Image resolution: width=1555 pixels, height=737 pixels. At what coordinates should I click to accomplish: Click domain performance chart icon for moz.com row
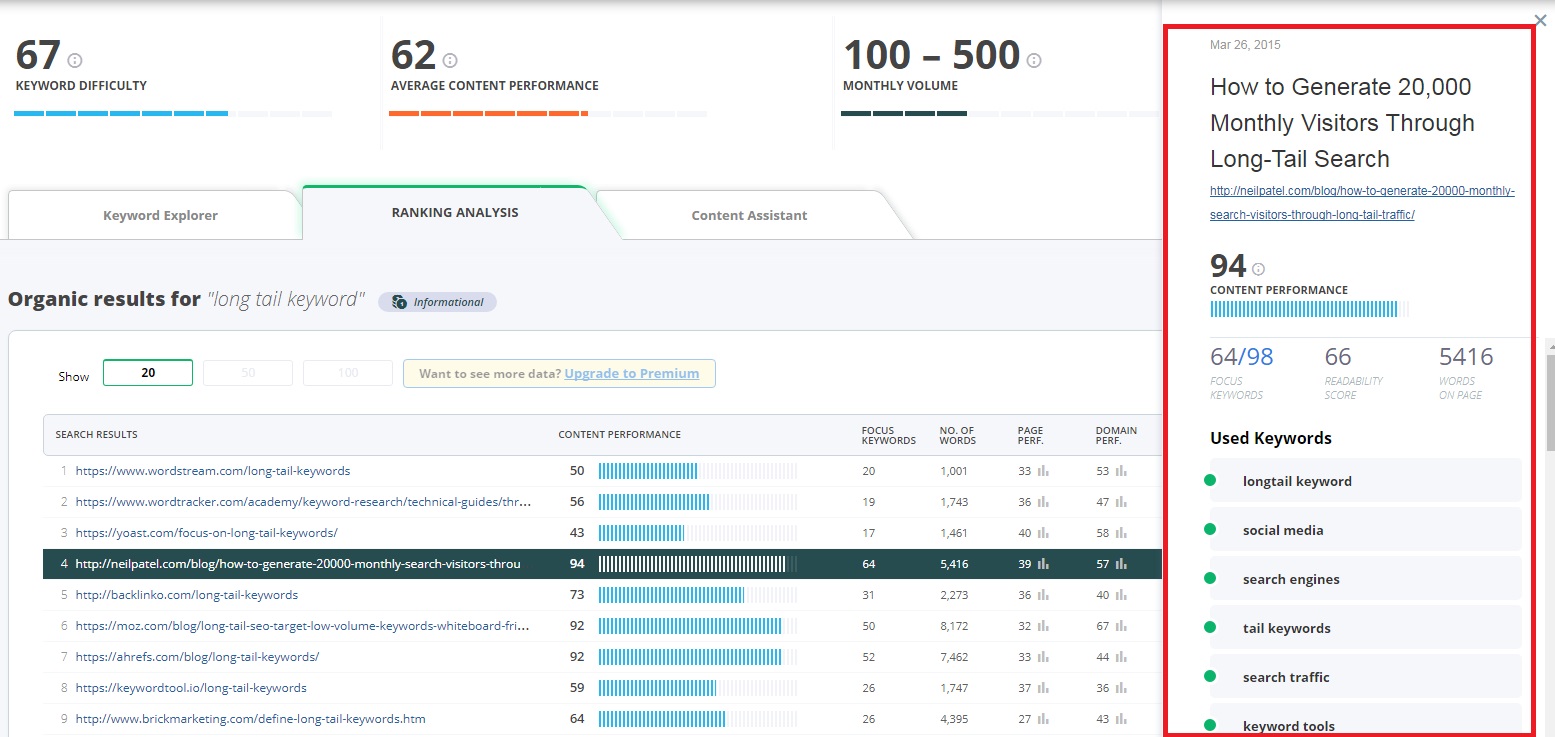coord(1121,626)
